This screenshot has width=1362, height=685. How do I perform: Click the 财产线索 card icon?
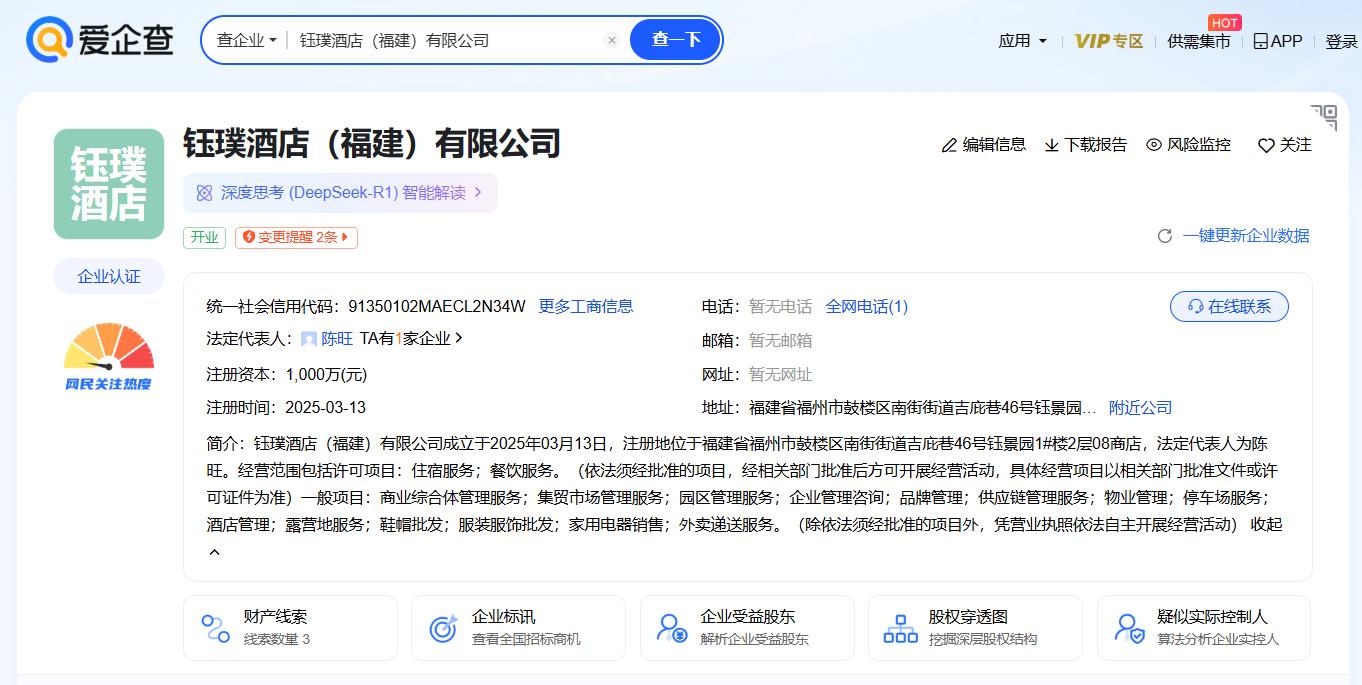pos(215,628)
